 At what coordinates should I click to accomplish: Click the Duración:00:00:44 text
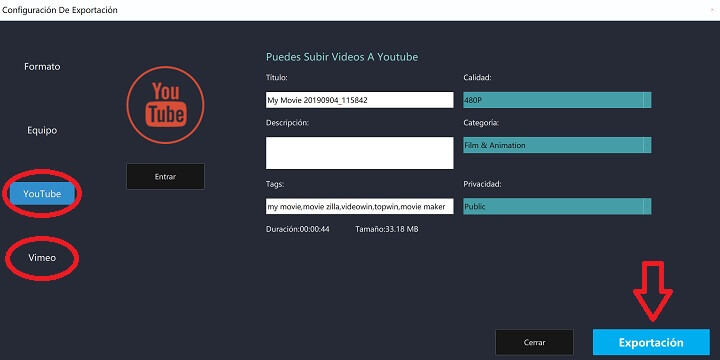pyautogui.click(x=298, y=229)
